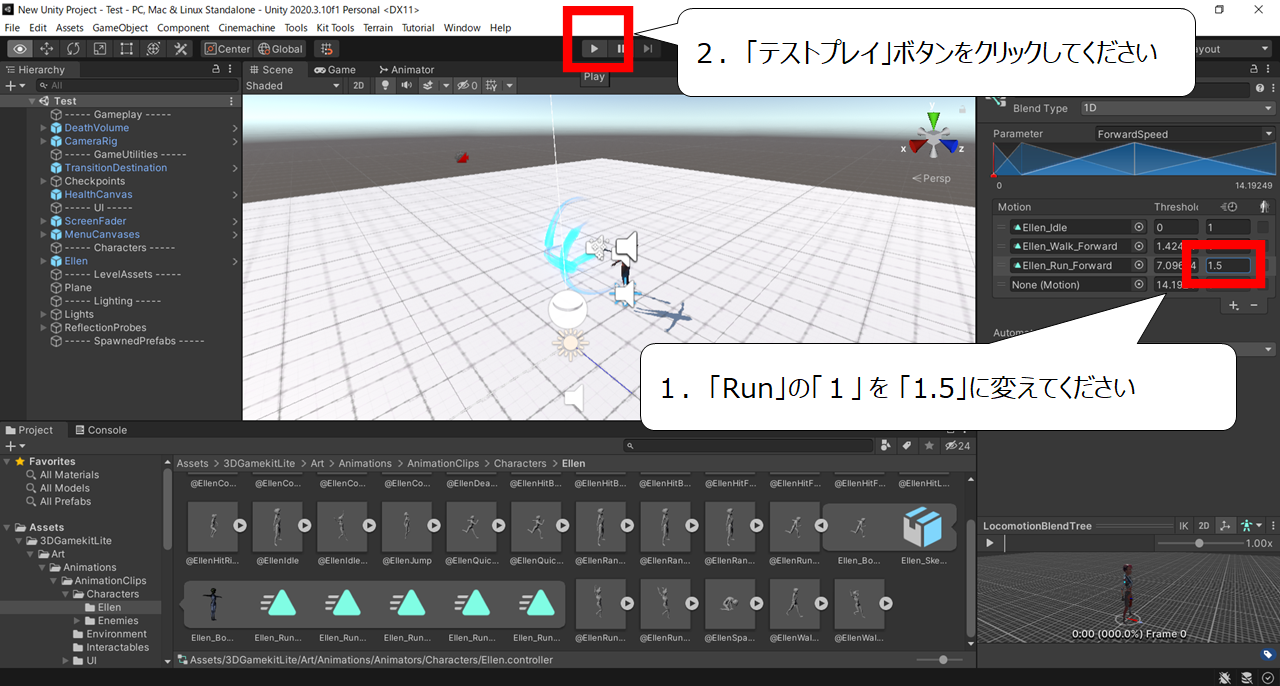Open project create (+) dropdown
The height and width of the screenshot is (686, 1280).
pos(14,446)
